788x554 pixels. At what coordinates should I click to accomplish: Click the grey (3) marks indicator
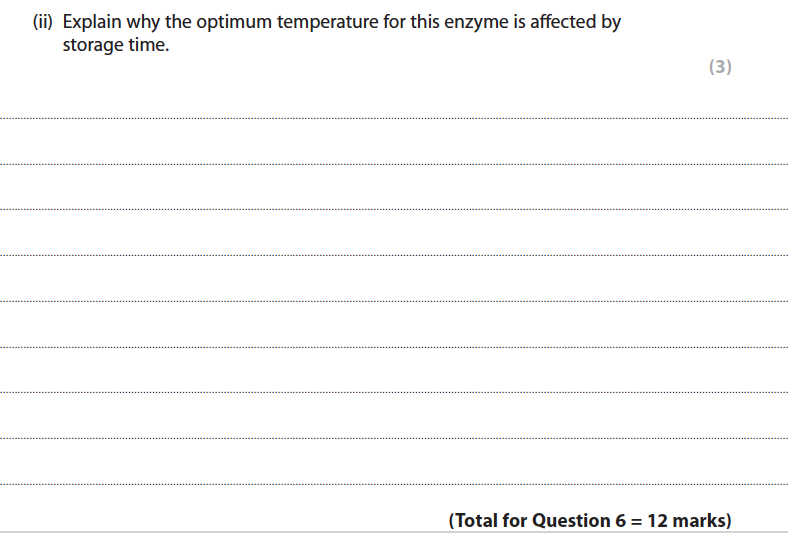(x=720, y=67)
